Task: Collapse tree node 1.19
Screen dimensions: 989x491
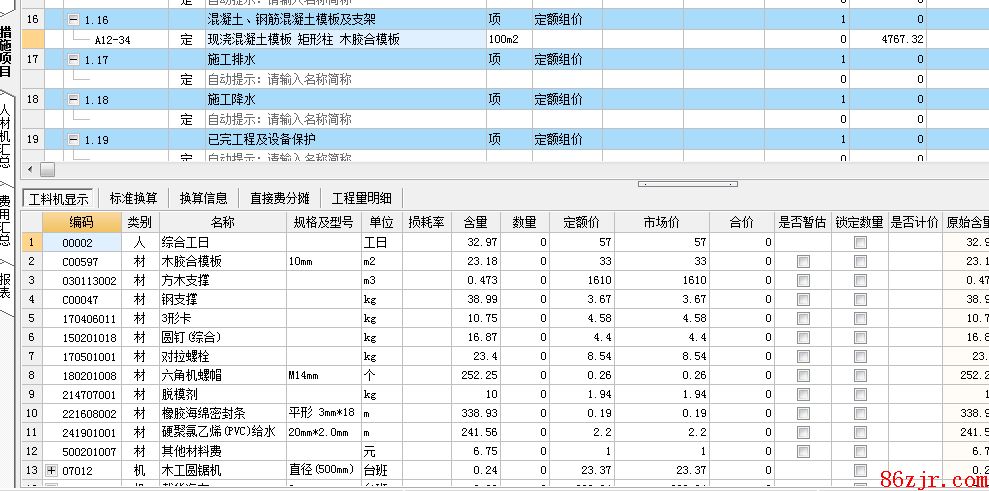Action: pyautogui.click(x=74, y=140)
